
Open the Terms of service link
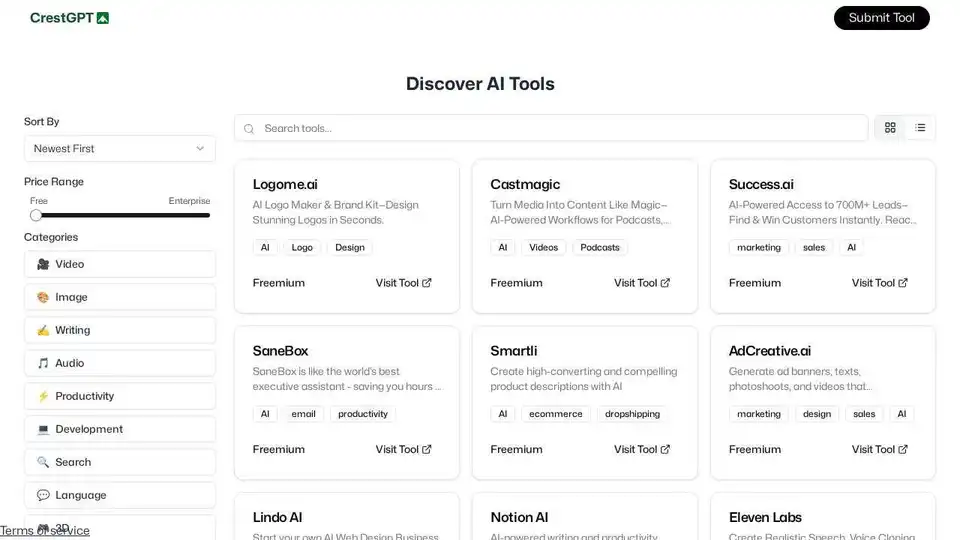pos(45,531)
